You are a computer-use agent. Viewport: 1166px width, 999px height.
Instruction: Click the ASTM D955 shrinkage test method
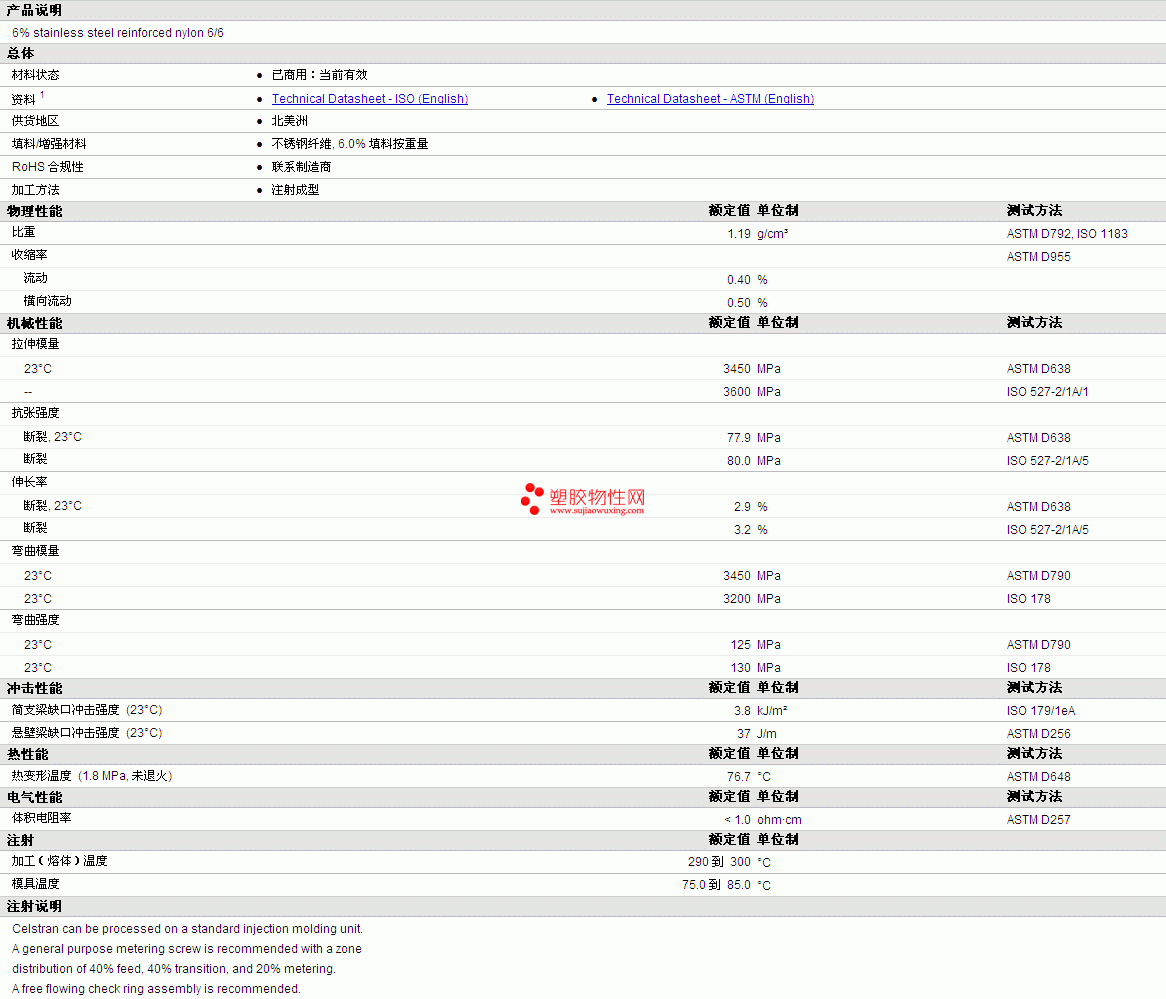click(x=1039, y=257)
